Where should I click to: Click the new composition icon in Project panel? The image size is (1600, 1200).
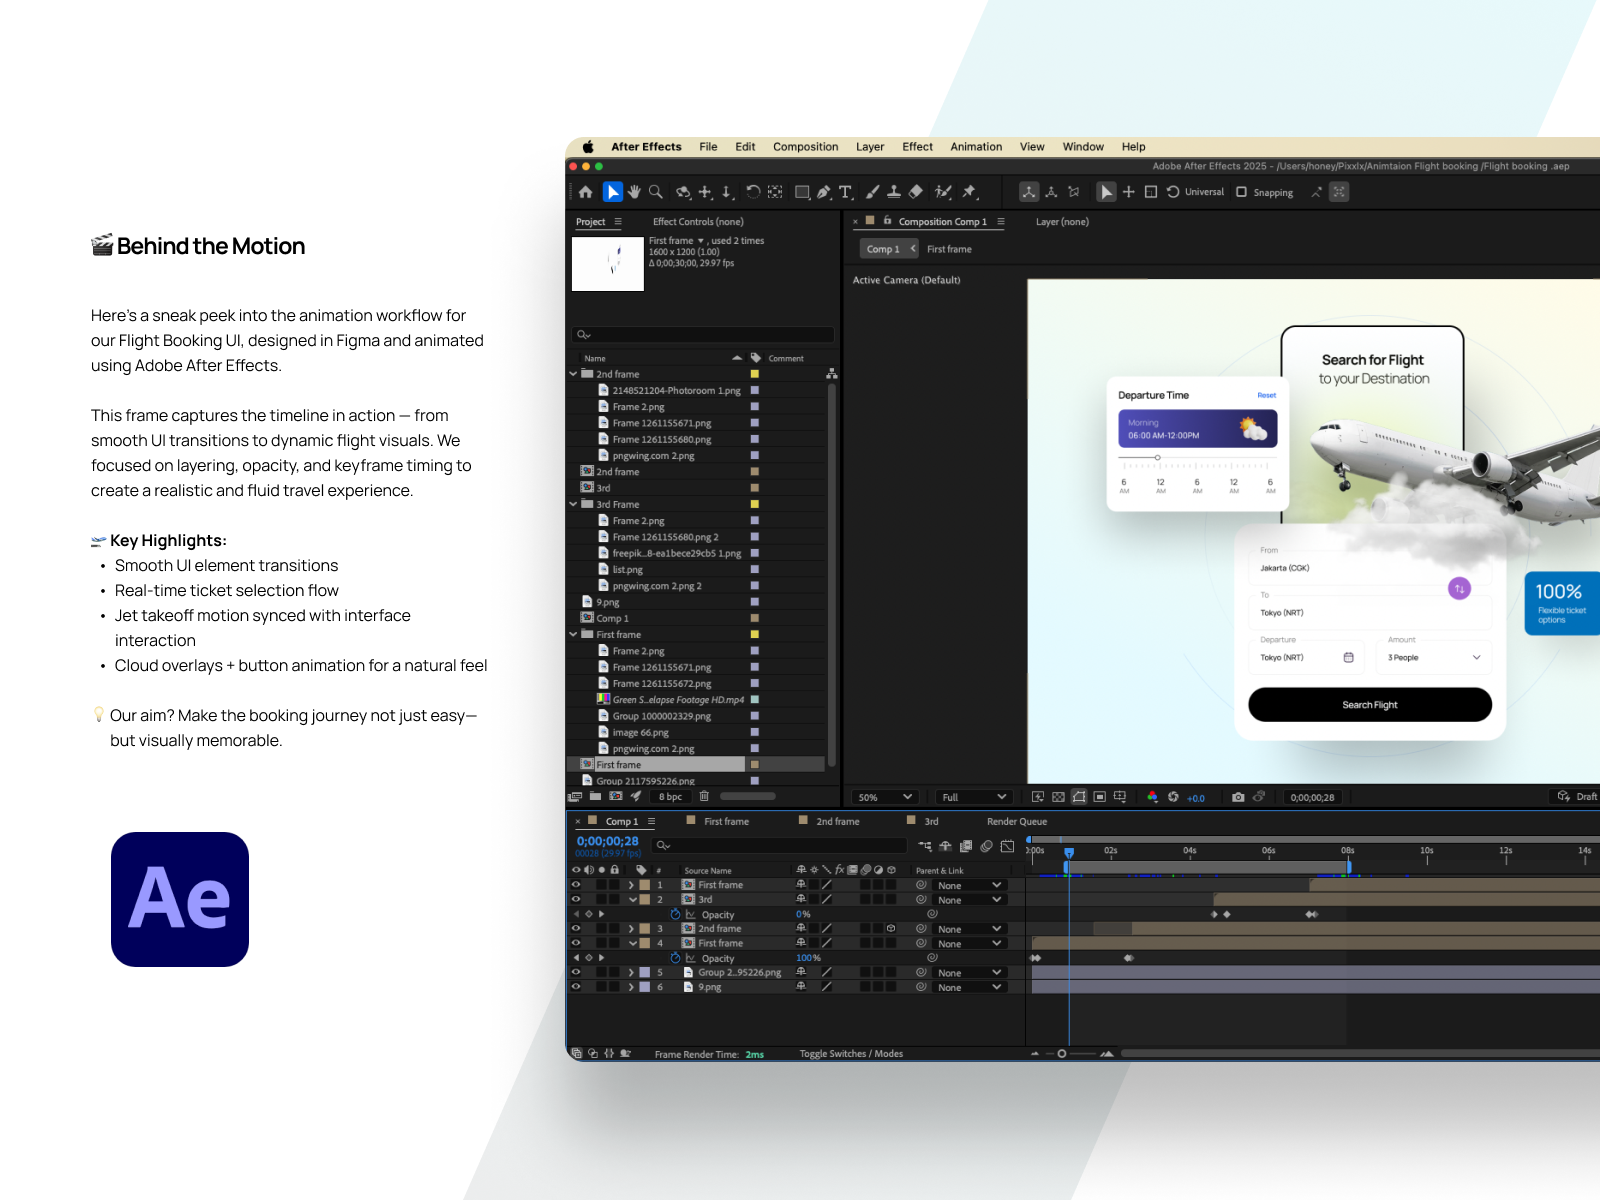tap(616, 797)
